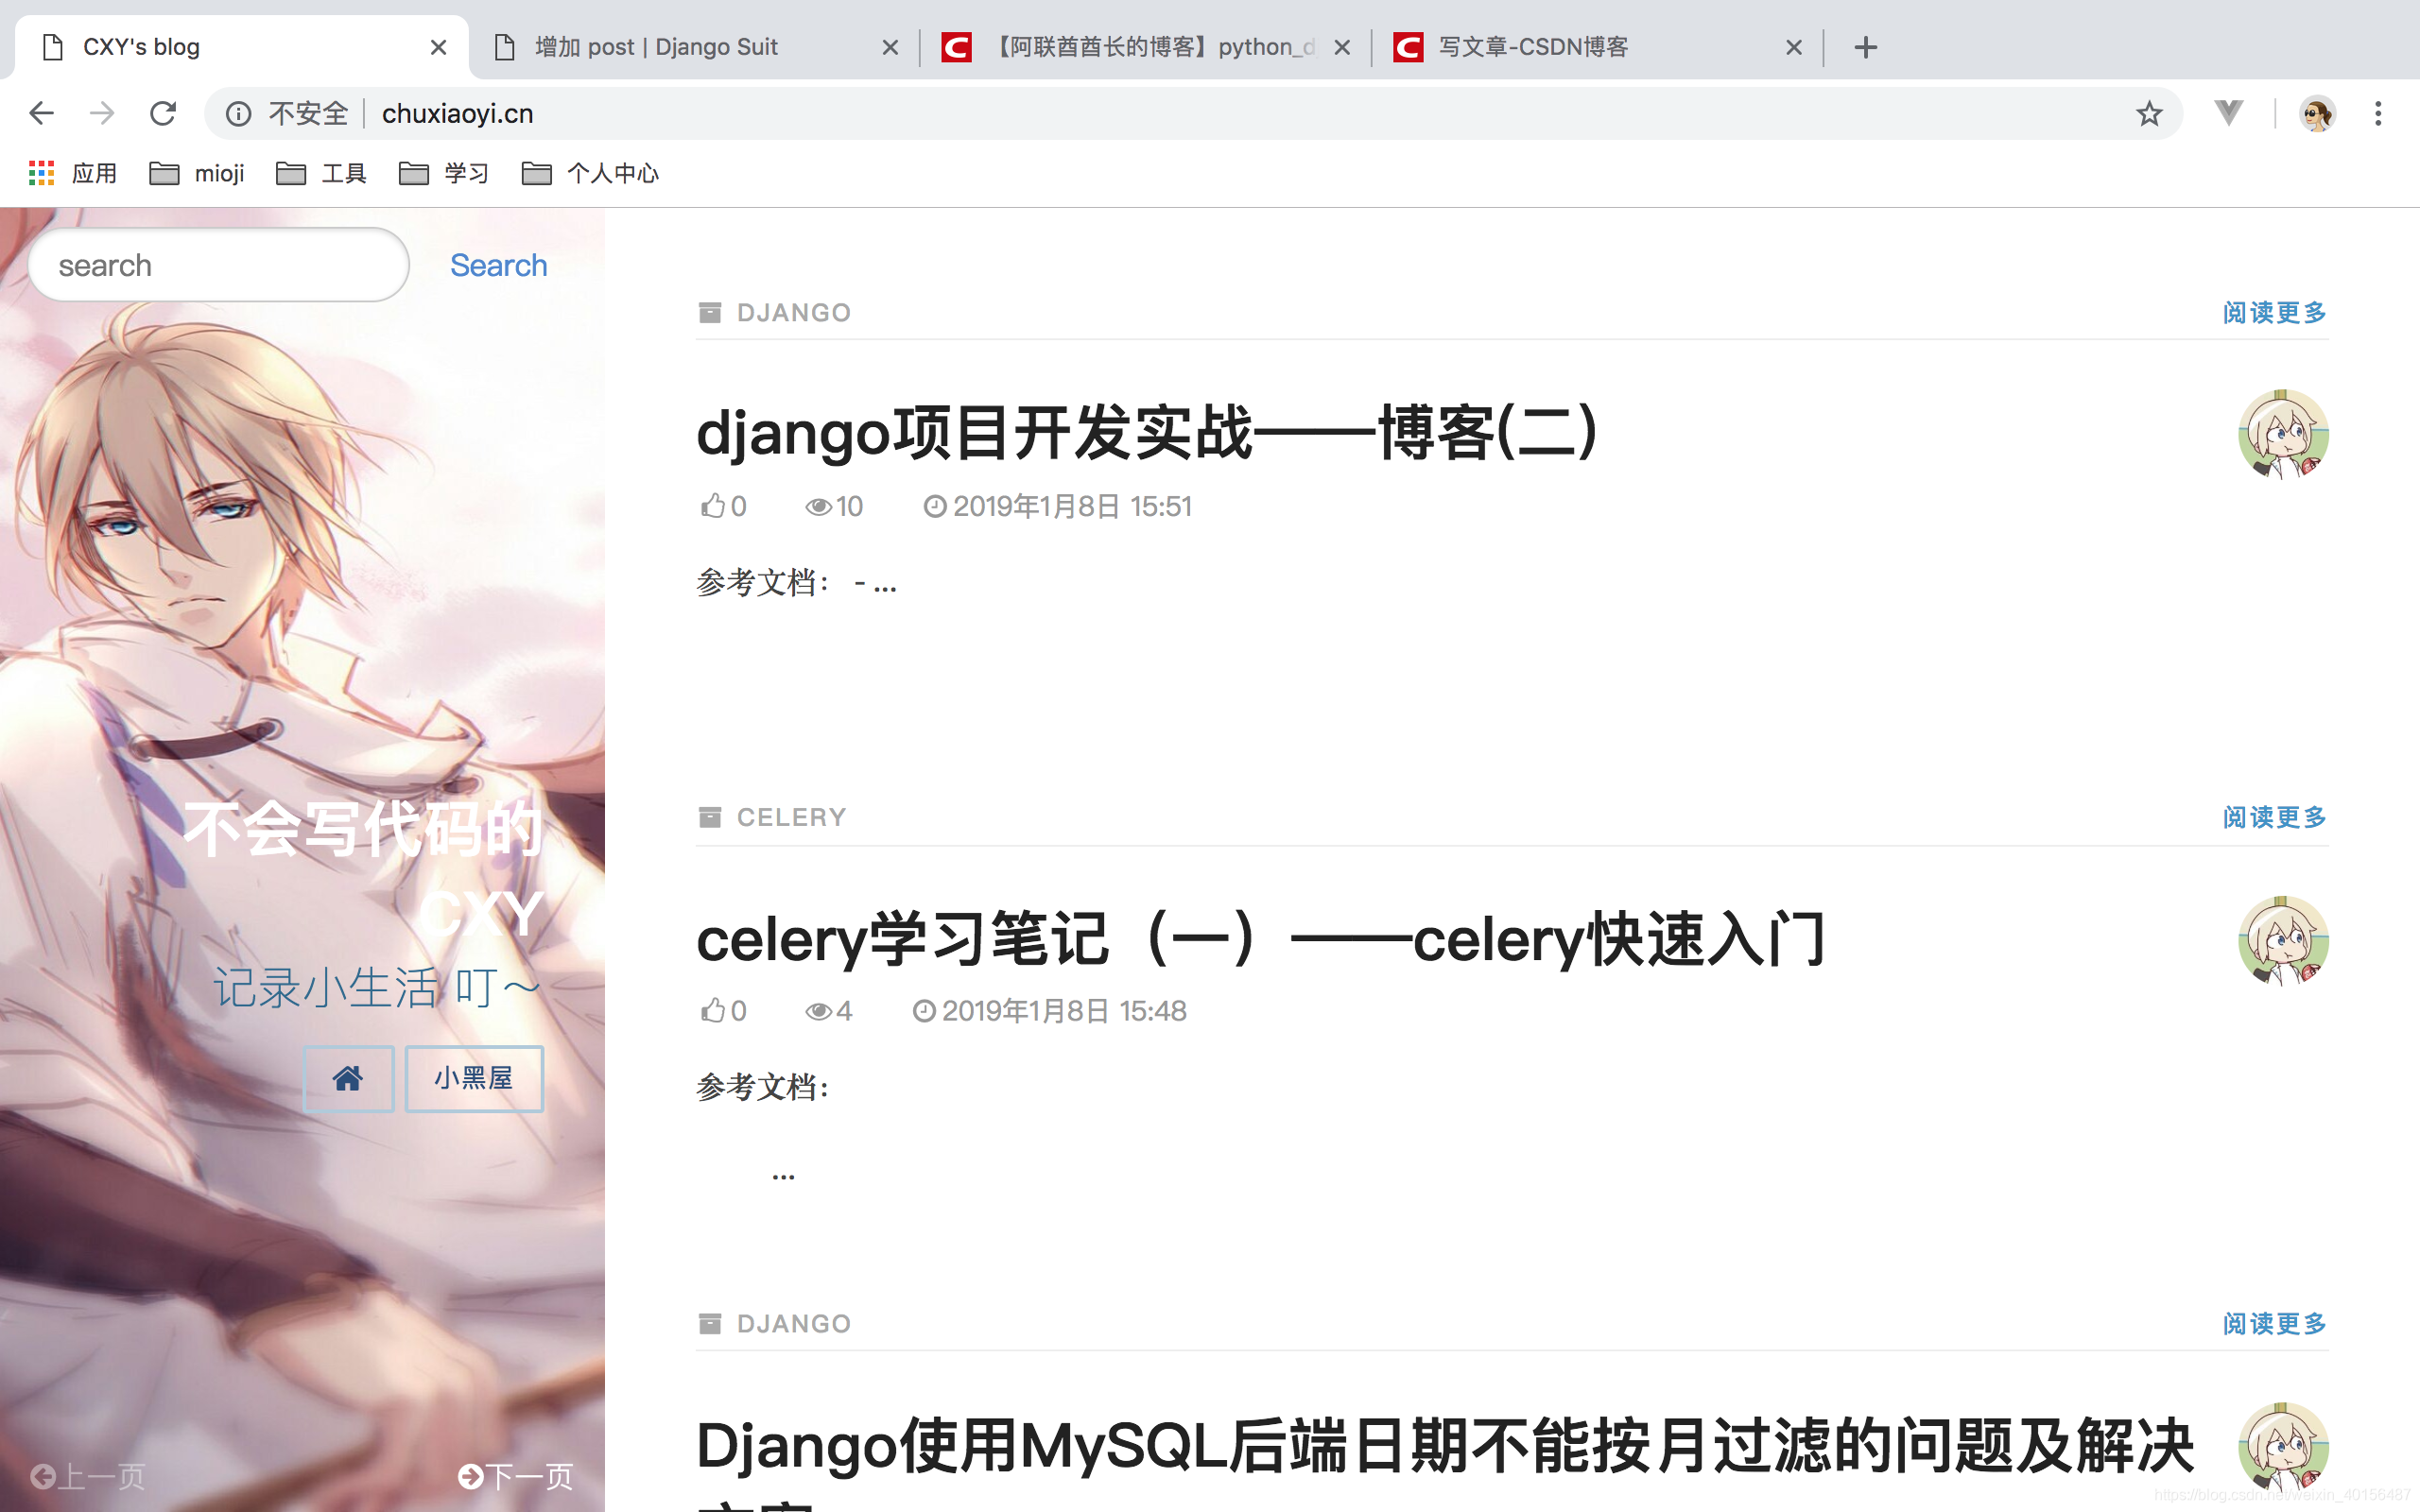
Task: Reload the current page
Action: pos(163,113)
